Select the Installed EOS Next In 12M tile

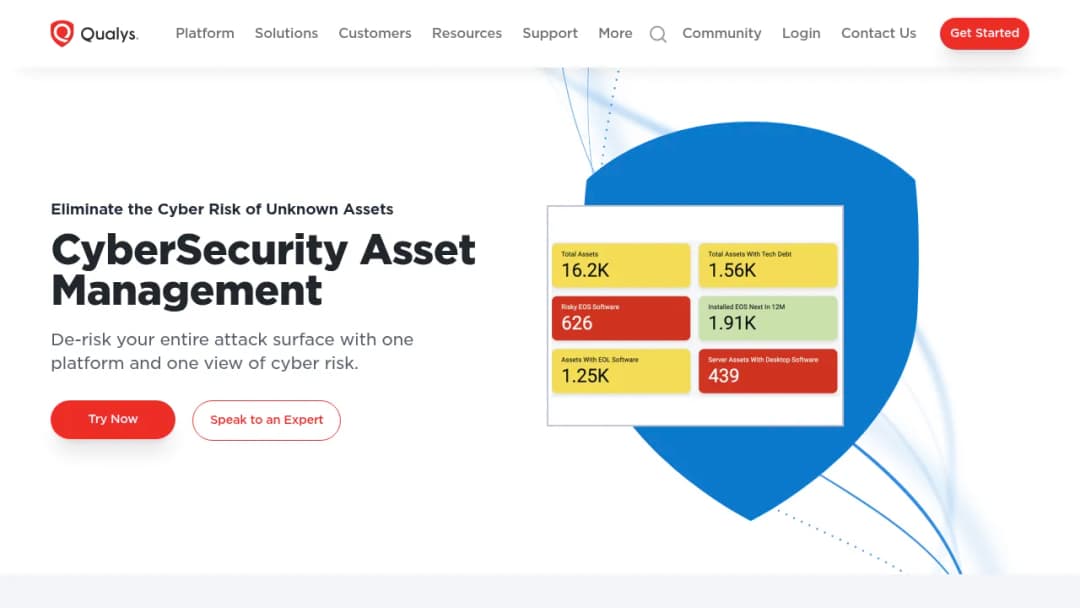768,318
